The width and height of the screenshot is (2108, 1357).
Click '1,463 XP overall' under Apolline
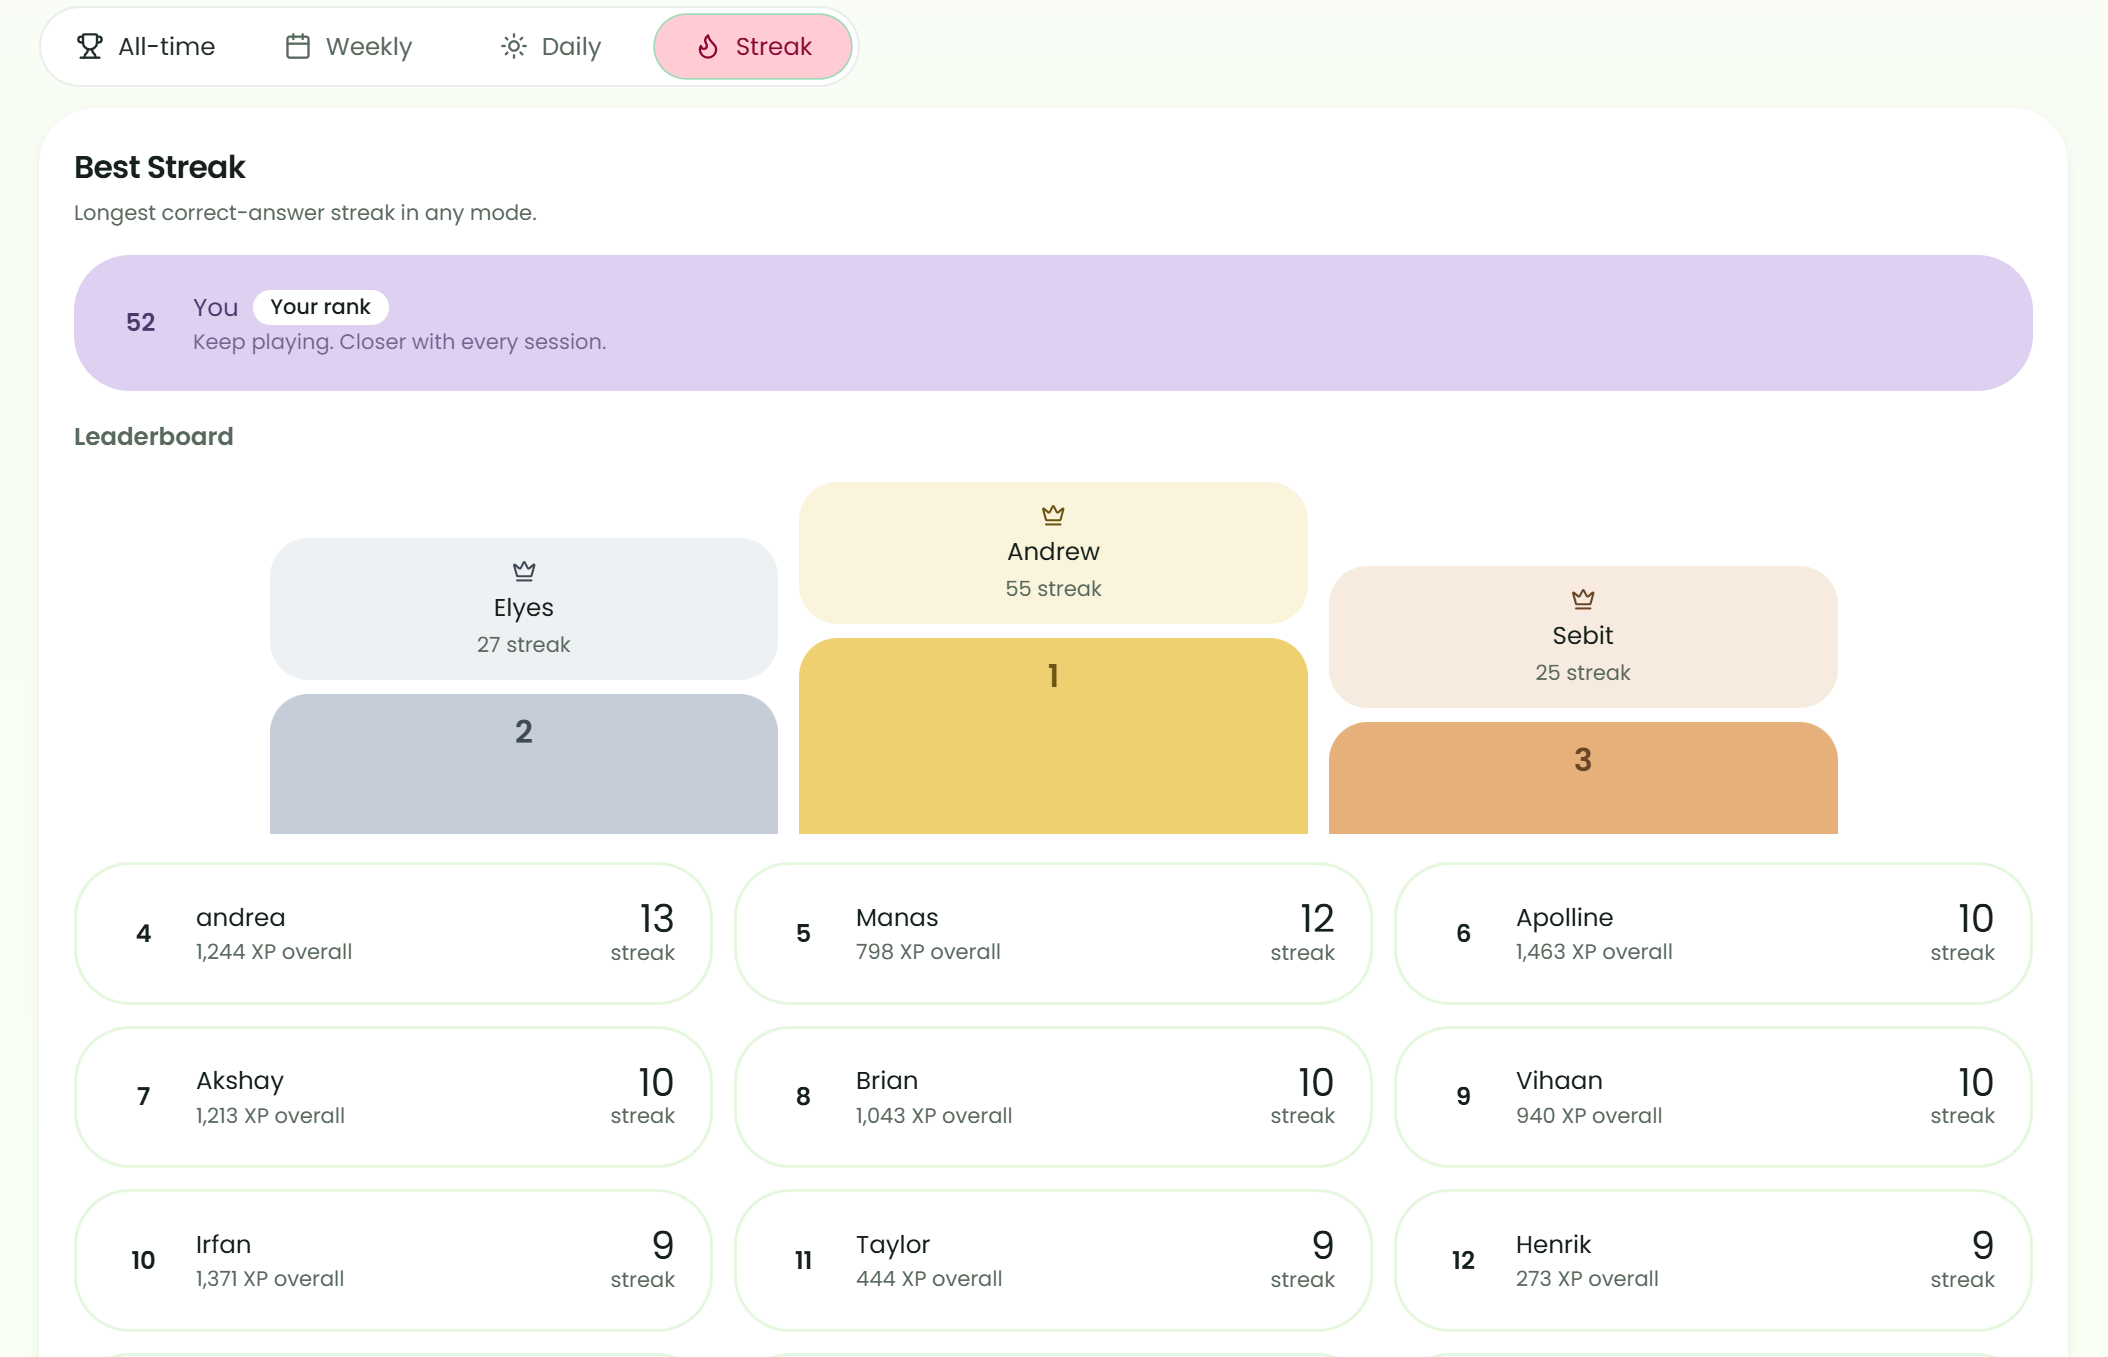point(1594,952)
